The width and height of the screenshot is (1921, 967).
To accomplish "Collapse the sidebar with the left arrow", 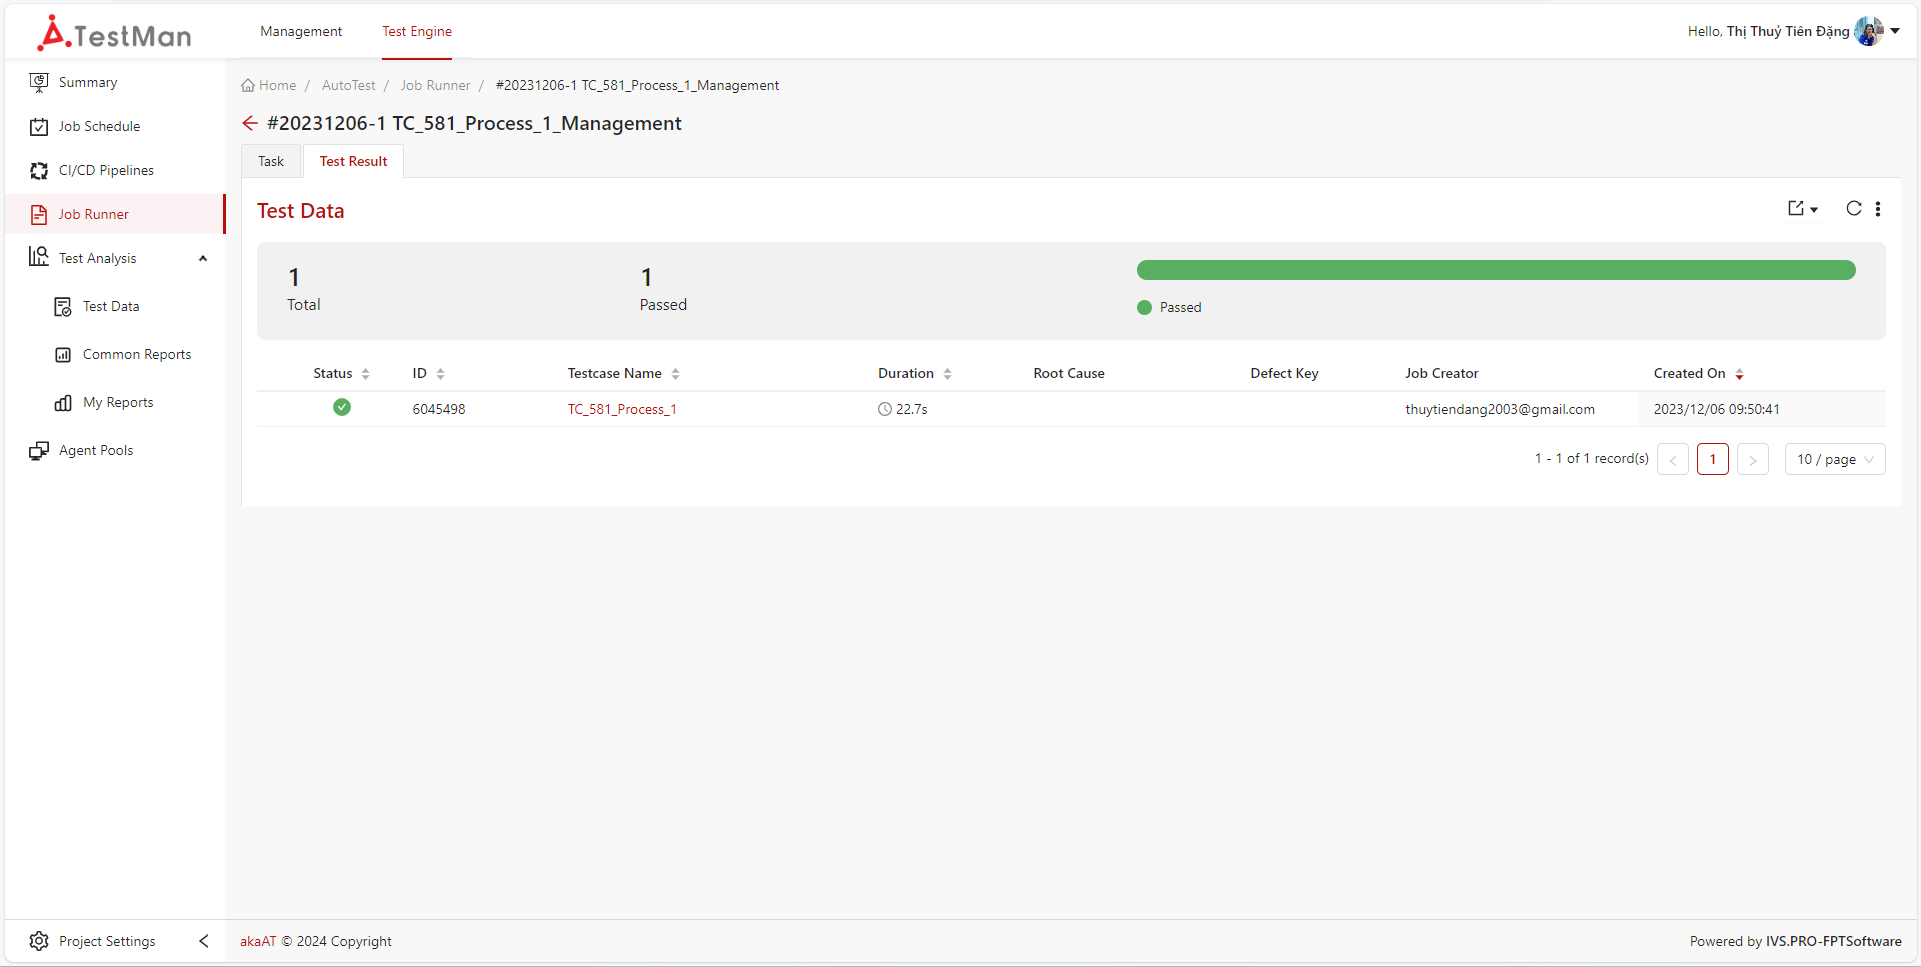I will [x=204, y=941].
